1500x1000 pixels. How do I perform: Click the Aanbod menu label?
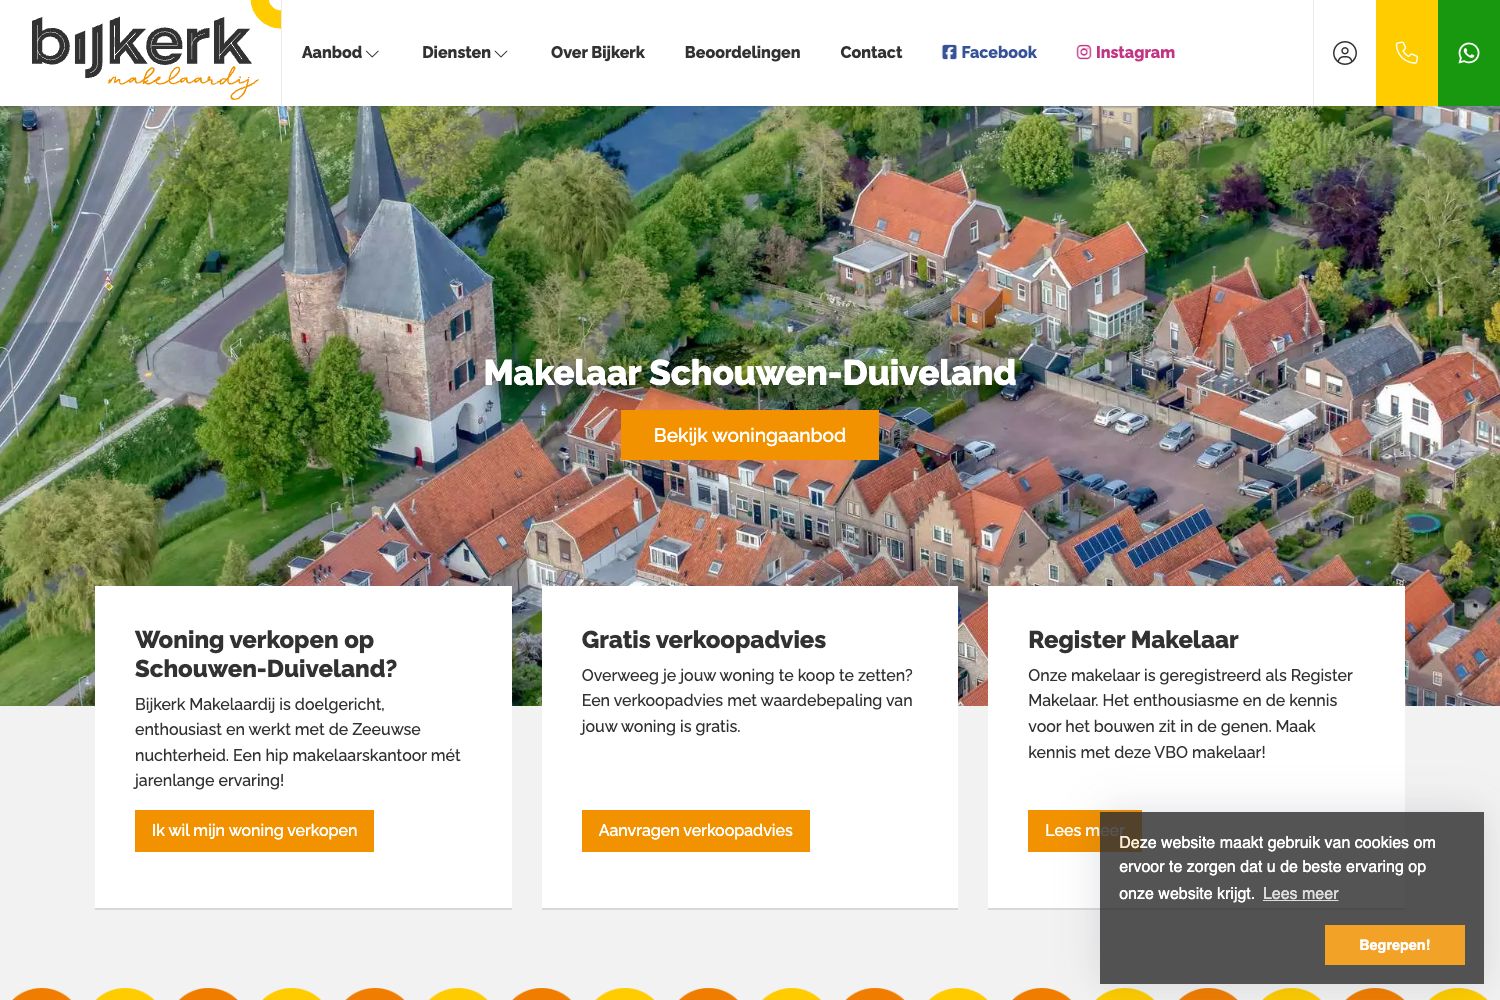[332, 52]
